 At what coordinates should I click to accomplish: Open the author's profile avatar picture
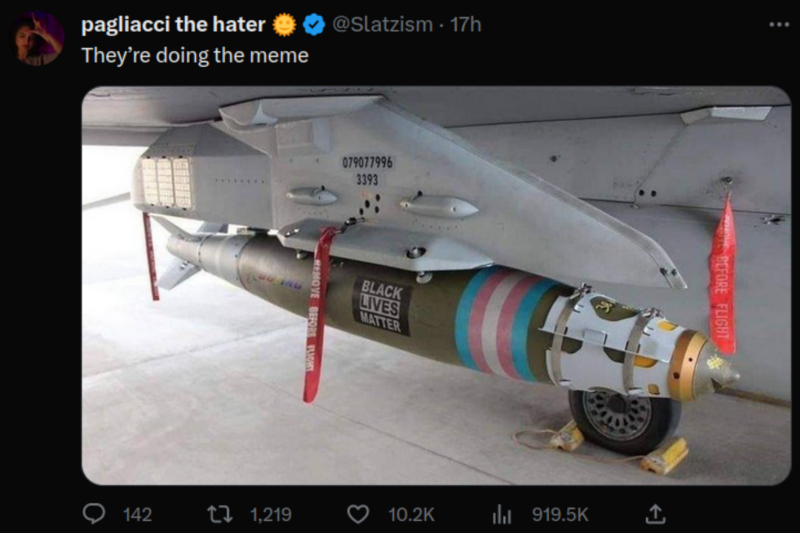39,39
